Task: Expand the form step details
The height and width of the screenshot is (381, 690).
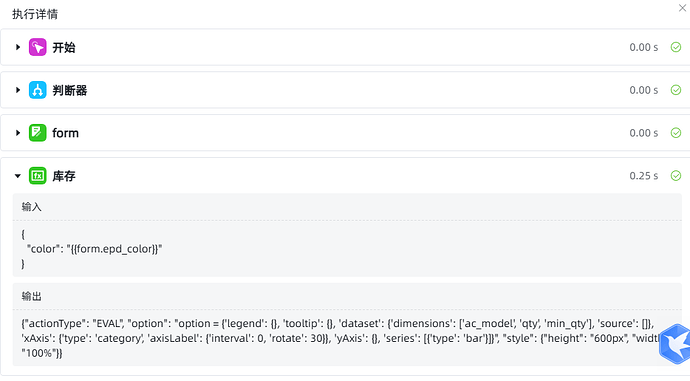Action: point(18,133)
